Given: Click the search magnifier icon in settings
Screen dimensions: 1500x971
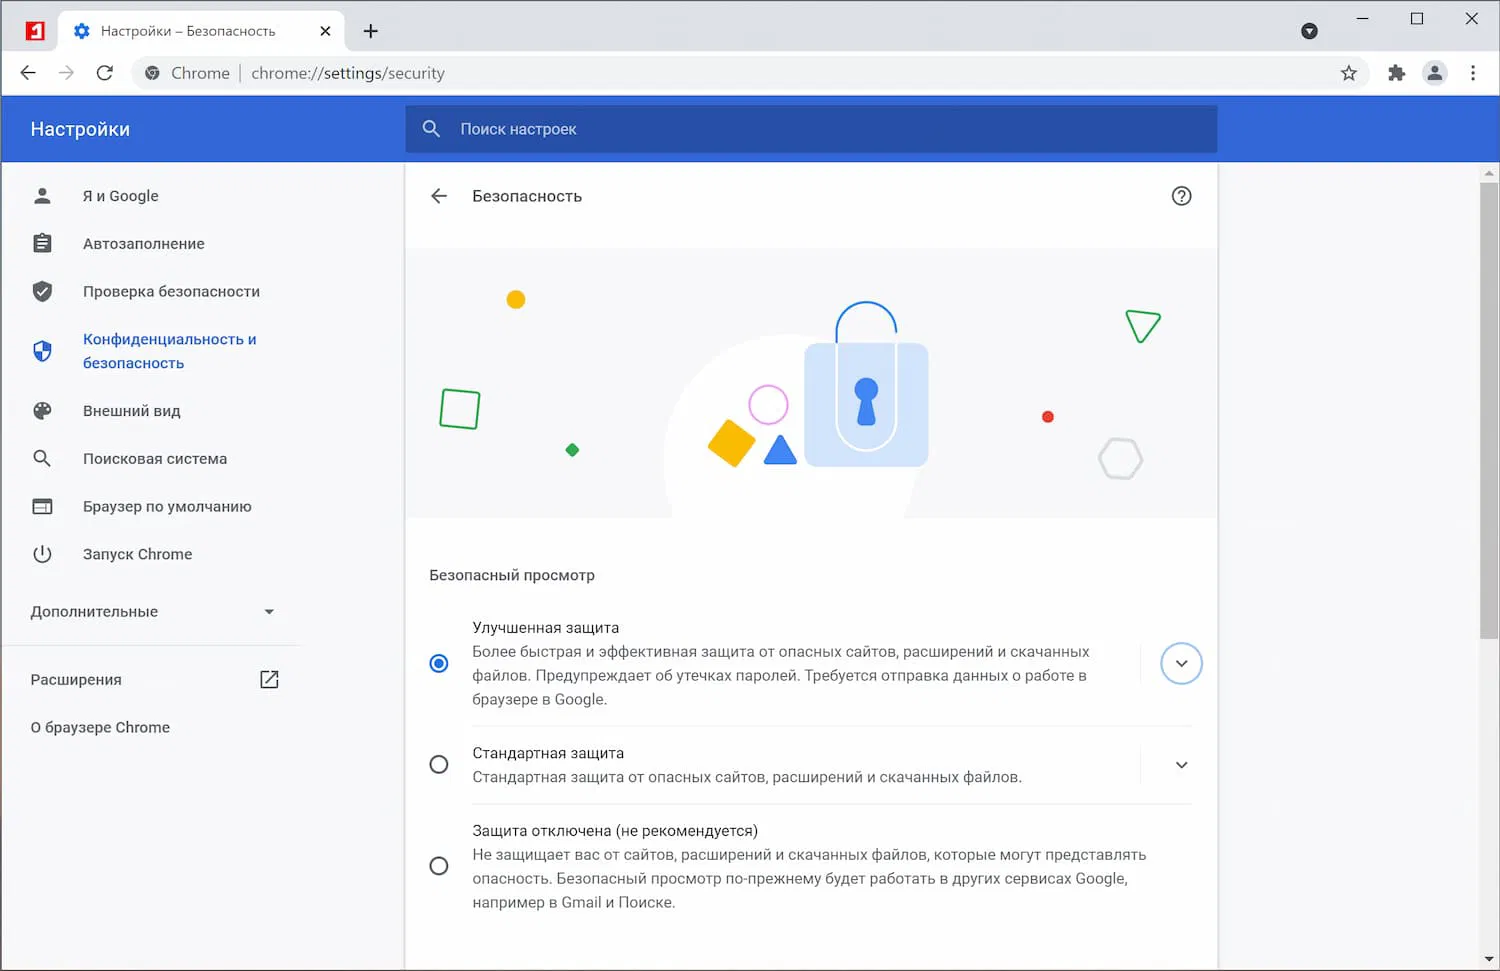Looking at the screenshot, I should [431, 129].
